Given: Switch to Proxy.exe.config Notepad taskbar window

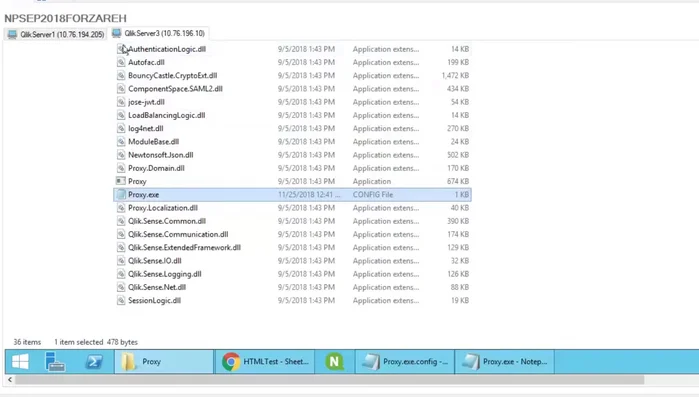Looking at the screenshot, I should coord(405,361).
